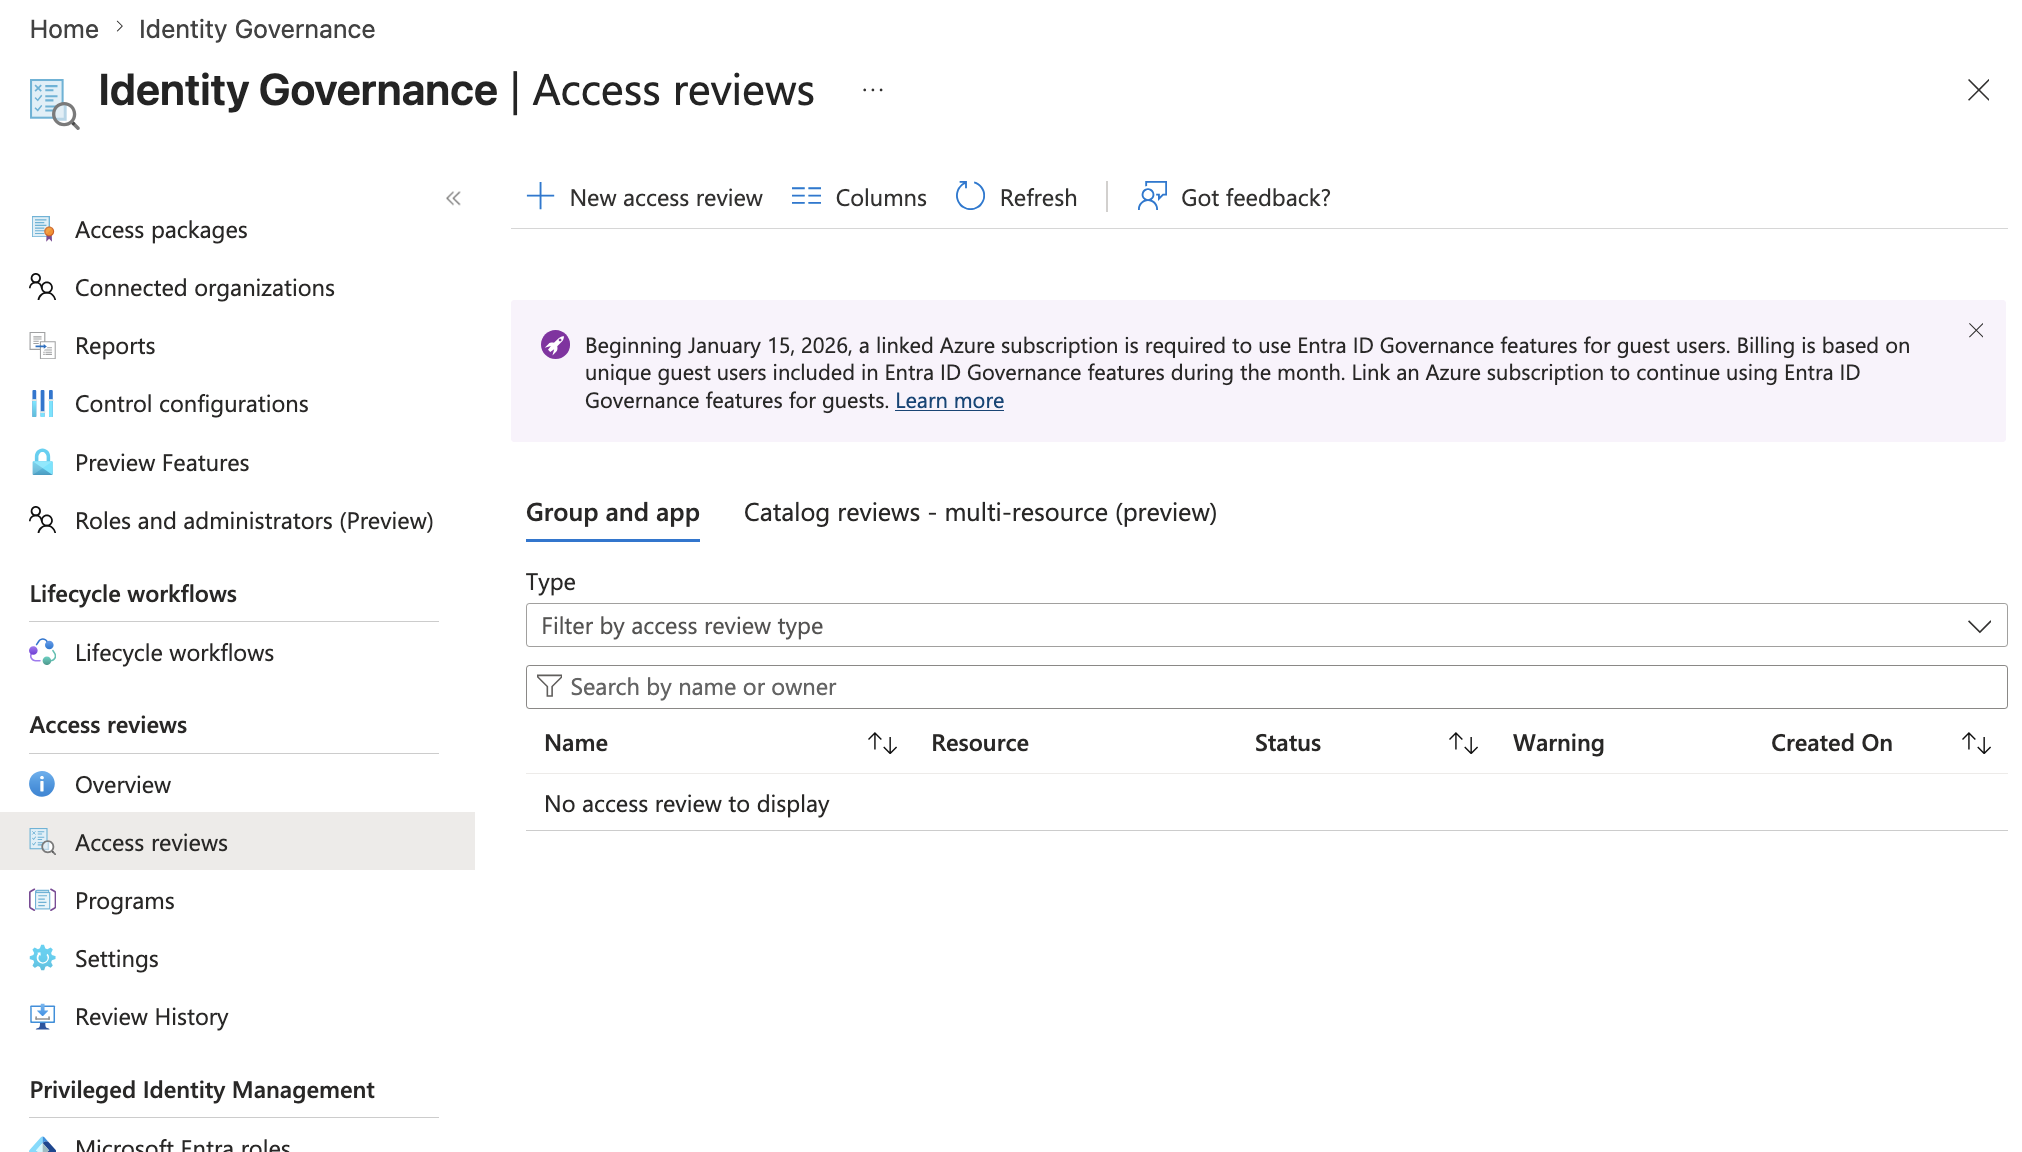Click the Overview info icon
Screen dimensions: 2022x1152
point(42,784)
